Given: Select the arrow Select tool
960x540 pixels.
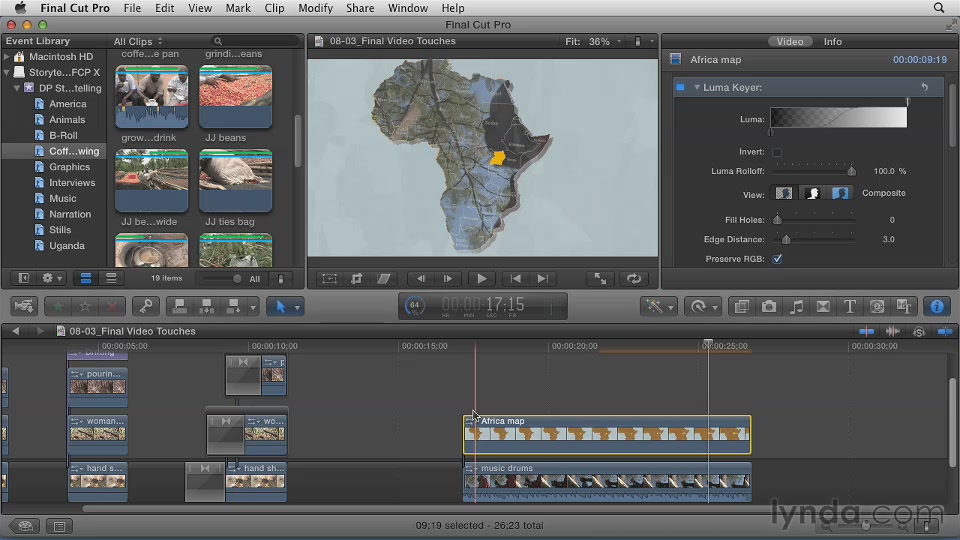Looking at the screenshot, I should [x=280, y=306].
